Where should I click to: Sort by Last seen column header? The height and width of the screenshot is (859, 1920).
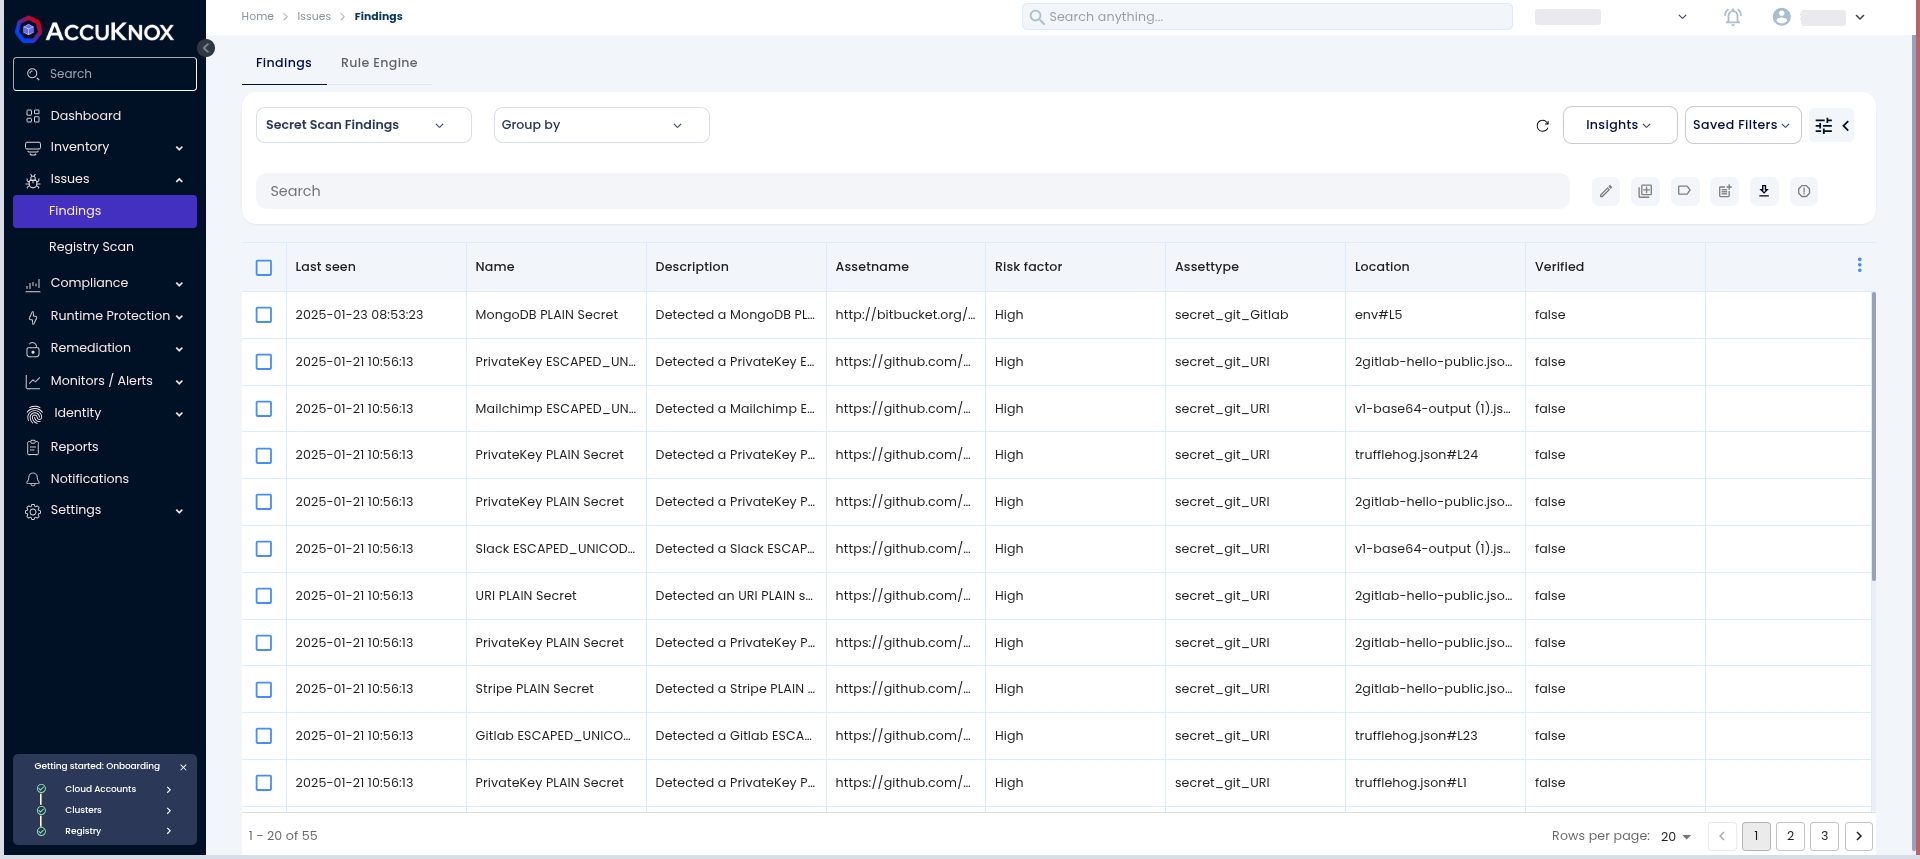(x=325, y=267)
